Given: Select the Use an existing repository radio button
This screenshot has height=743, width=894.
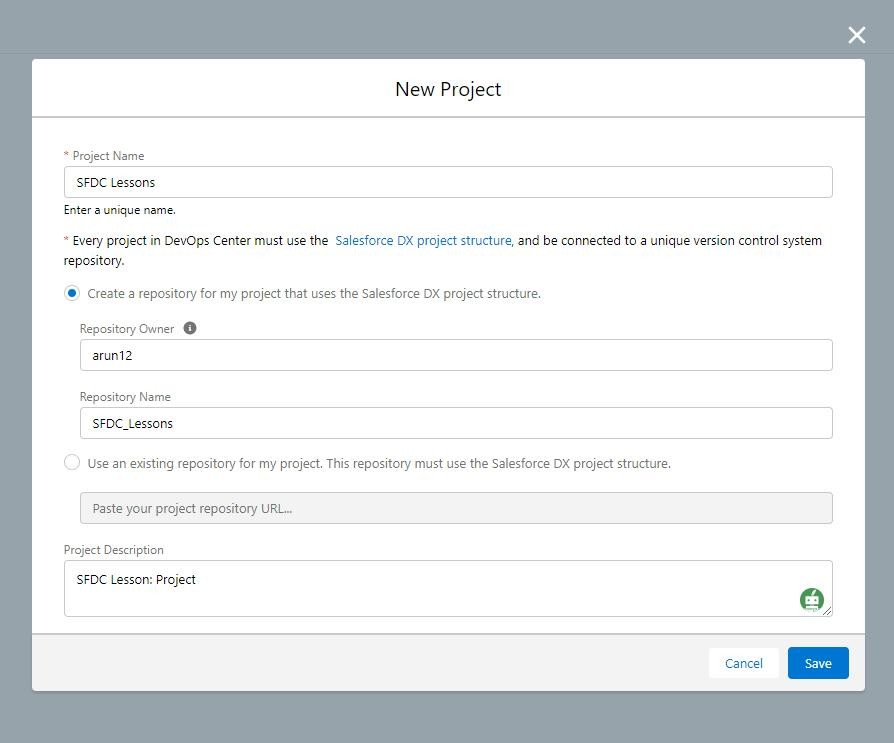Looking at the screenshot, I should pyautogui.click(x=72, y=462).
